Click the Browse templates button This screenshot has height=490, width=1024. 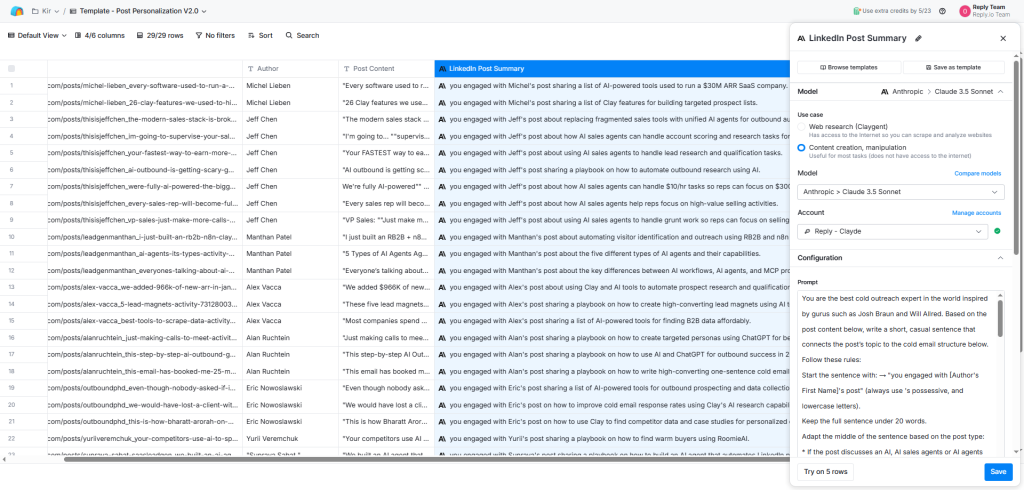848,67
